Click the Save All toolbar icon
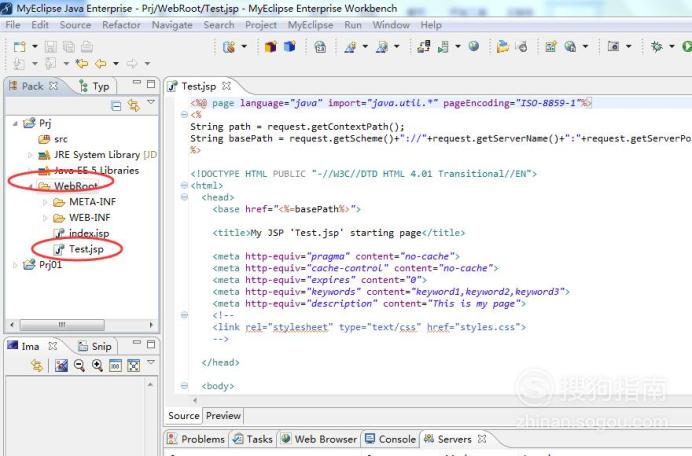The width and height of the screenshot is (692, 456). (x=69, y=46)
